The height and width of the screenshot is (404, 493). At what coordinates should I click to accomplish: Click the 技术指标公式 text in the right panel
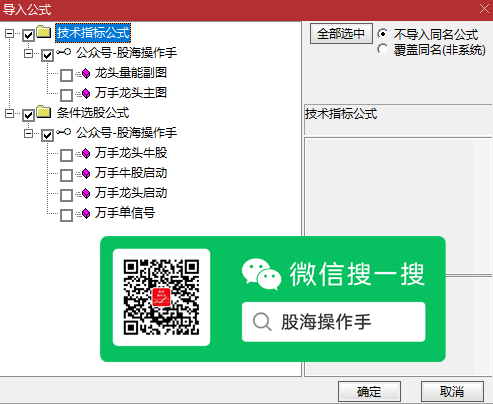(341, 114)
